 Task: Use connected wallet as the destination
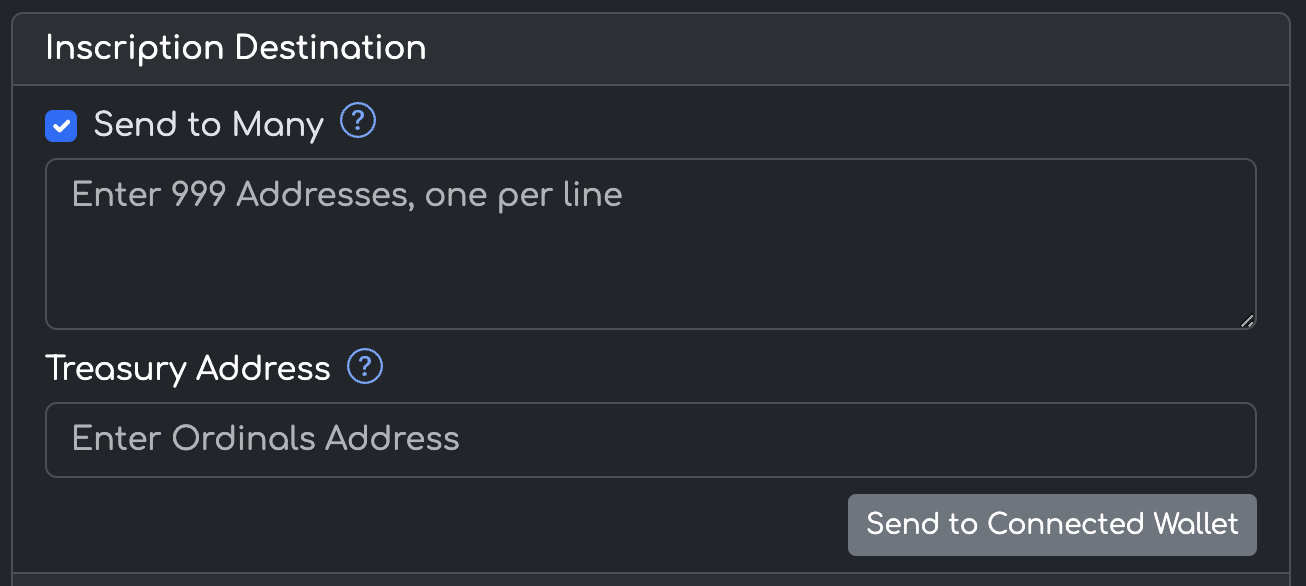click(x=1052, y=524)
